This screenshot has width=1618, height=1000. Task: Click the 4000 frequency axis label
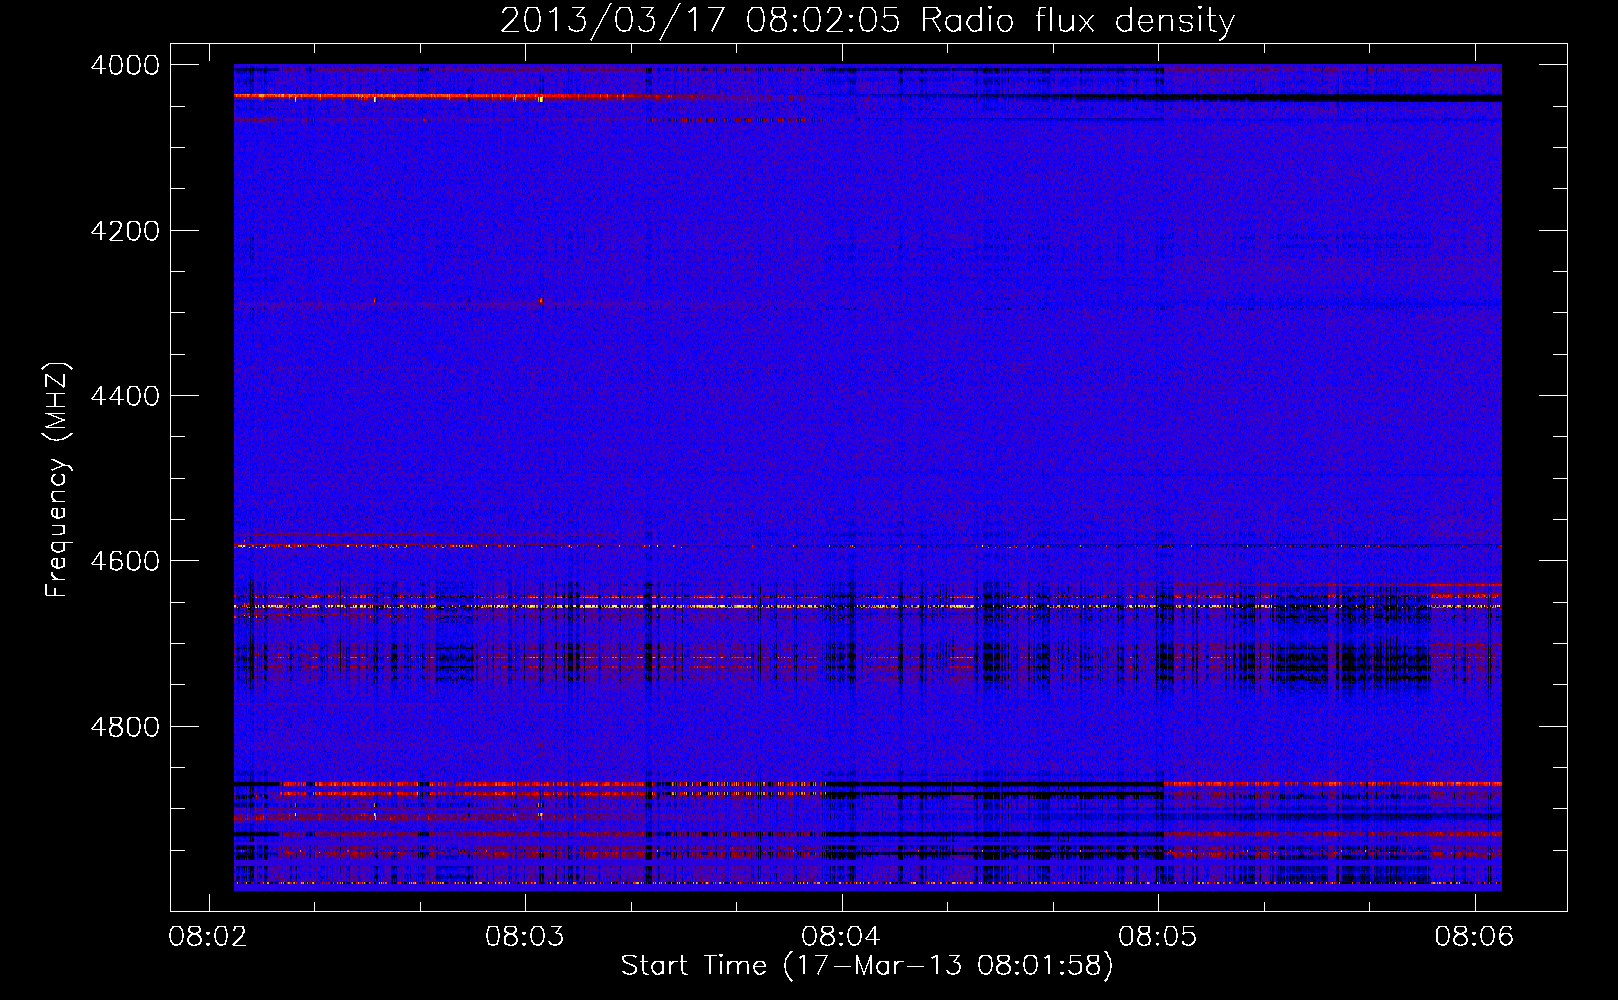[125, 65]
